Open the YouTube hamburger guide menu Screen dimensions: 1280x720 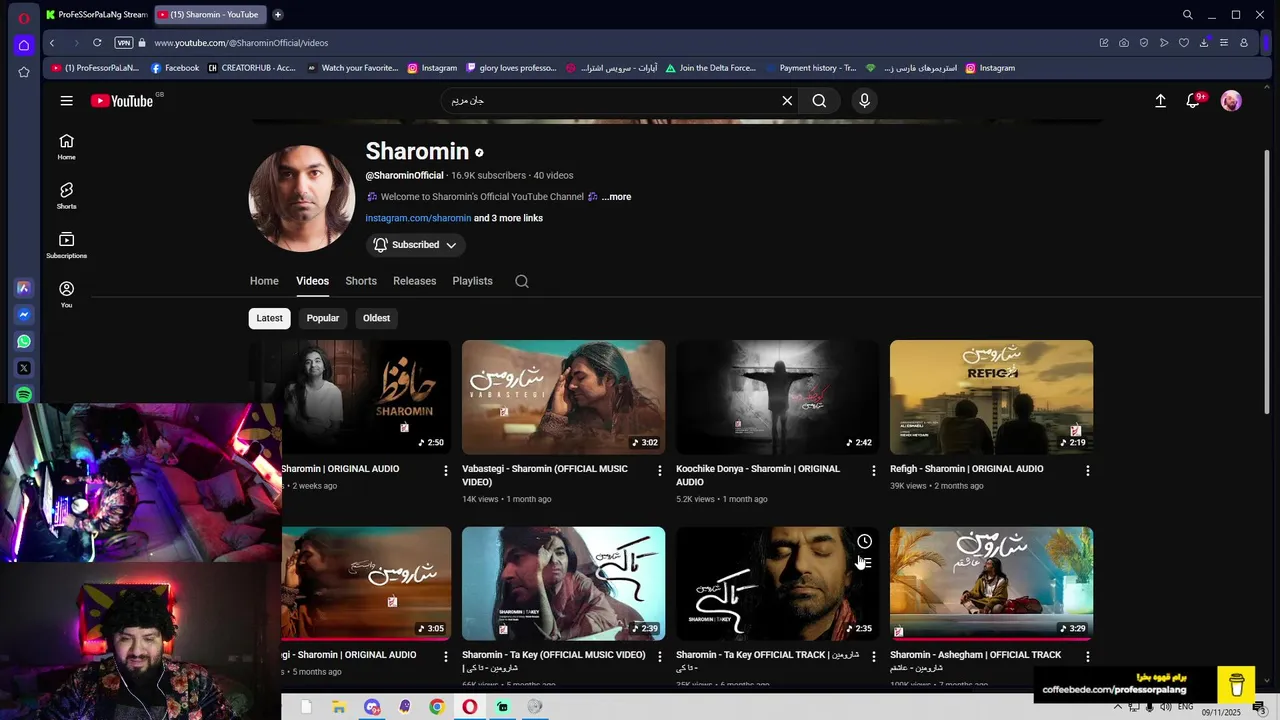(66, 101)
